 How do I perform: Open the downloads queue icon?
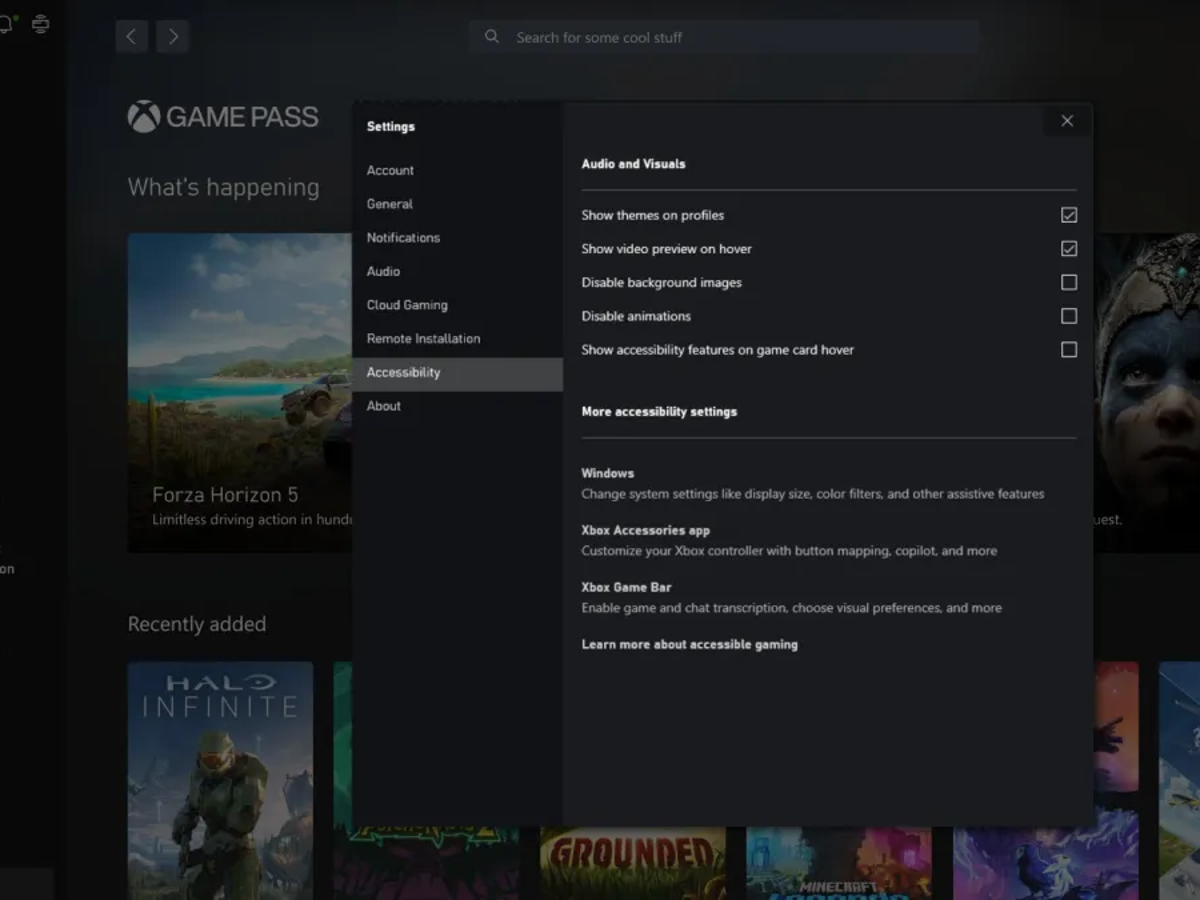click(40, 22)
